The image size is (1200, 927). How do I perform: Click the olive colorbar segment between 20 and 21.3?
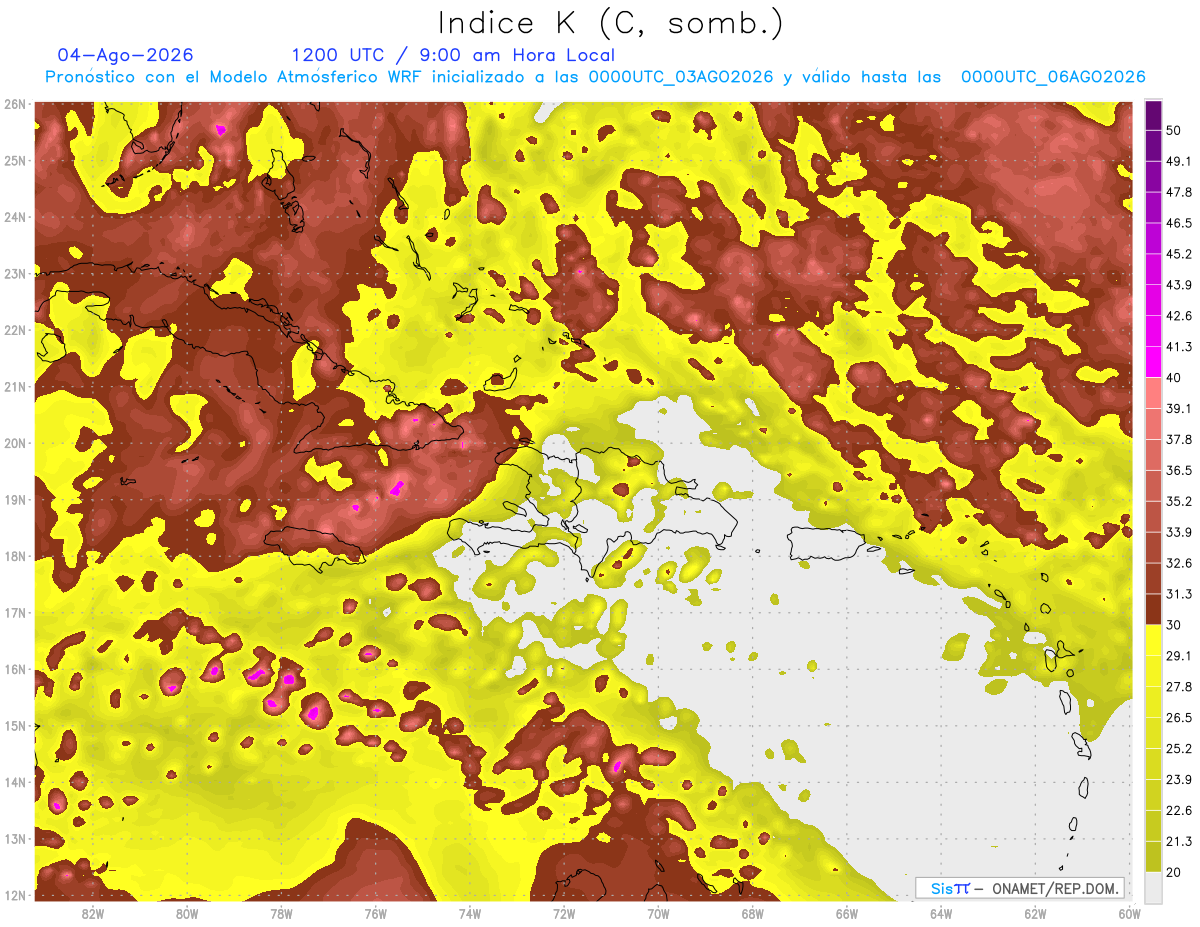(x=1154, y=856)
